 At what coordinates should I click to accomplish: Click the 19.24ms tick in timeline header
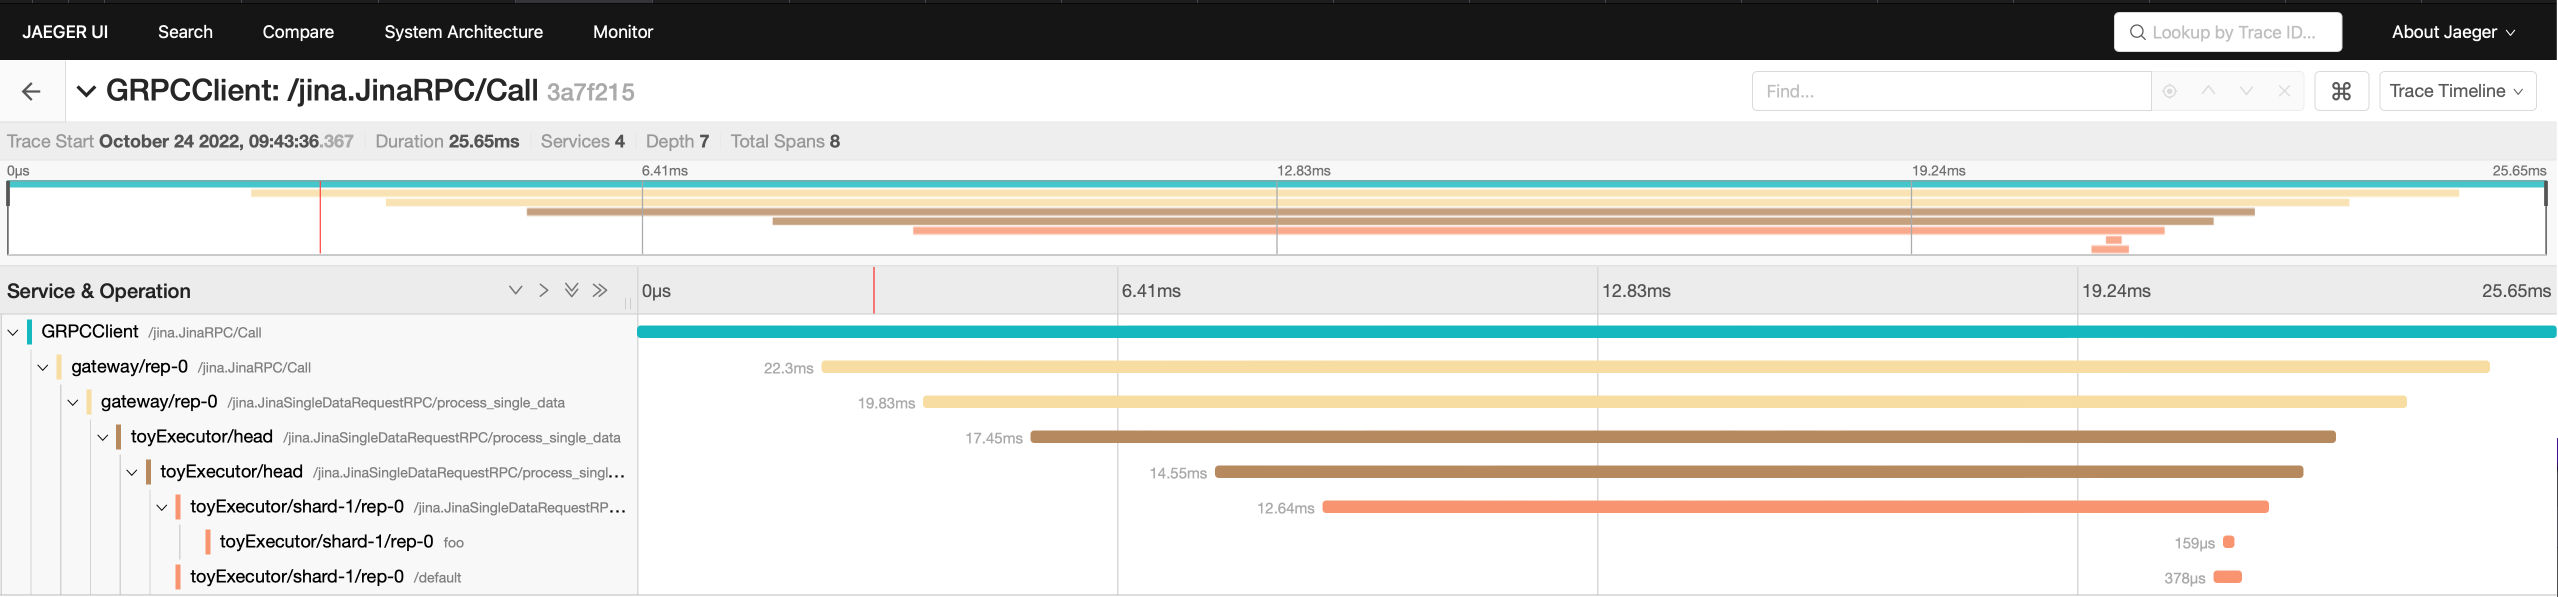tap(2116, 291)
